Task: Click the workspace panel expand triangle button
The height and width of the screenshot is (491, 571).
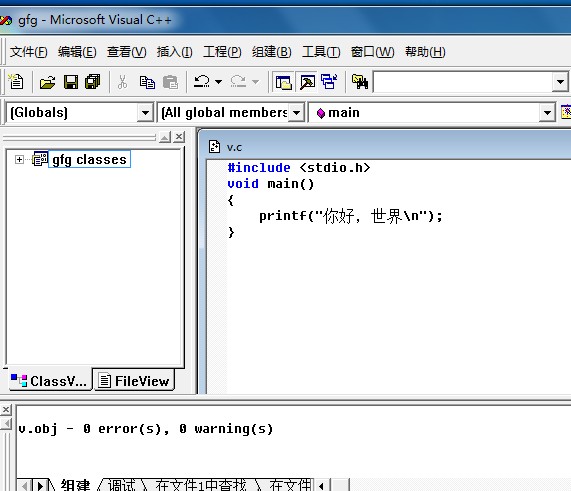Action: click(165, 137)
